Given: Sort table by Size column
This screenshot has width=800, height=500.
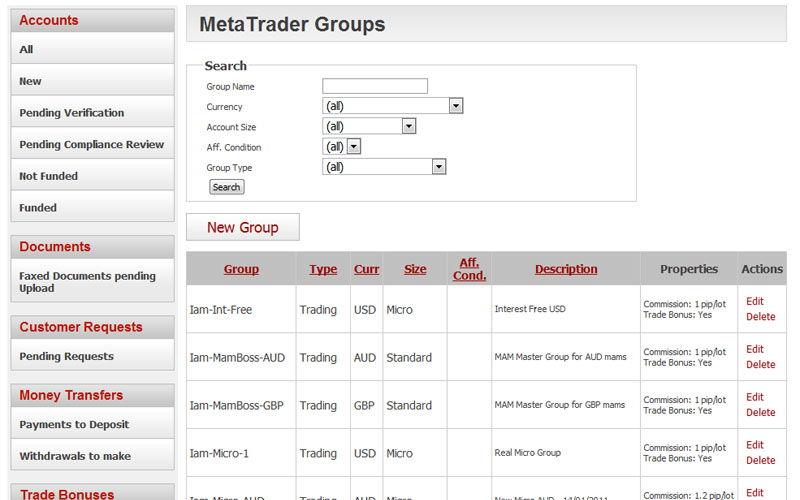Looking at the screenshot, I should pos(415,269).
